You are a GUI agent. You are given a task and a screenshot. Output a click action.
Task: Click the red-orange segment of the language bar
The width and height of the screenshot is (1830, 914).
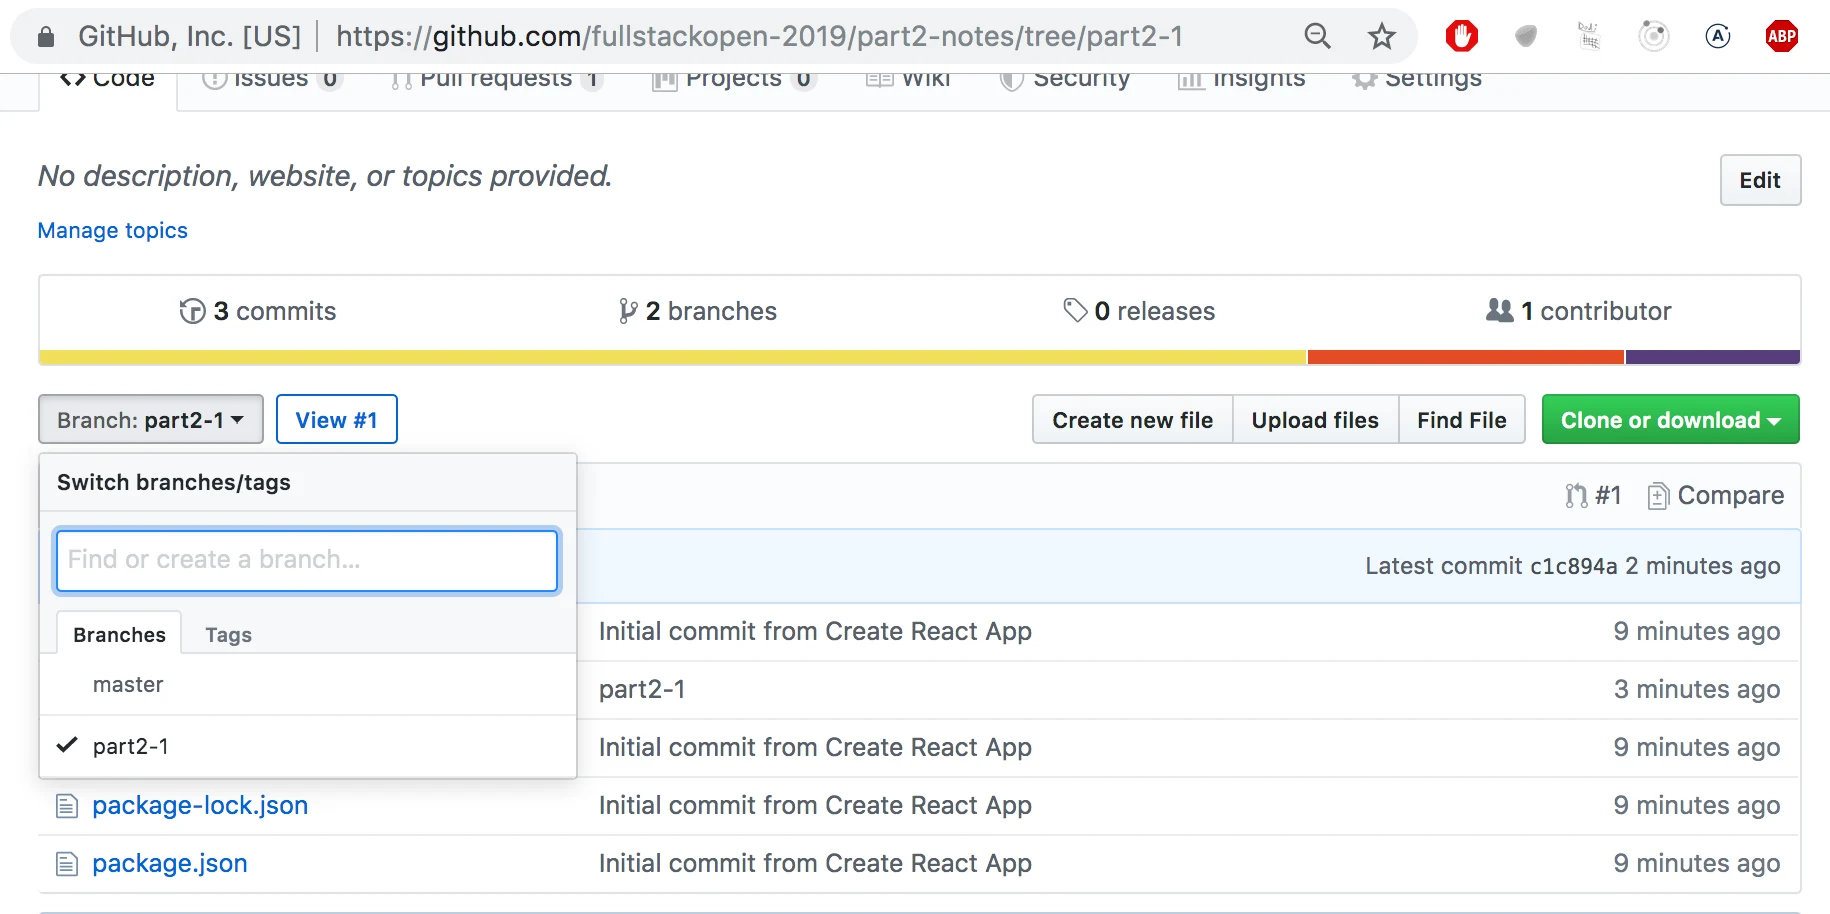(x=1466, y=357)
